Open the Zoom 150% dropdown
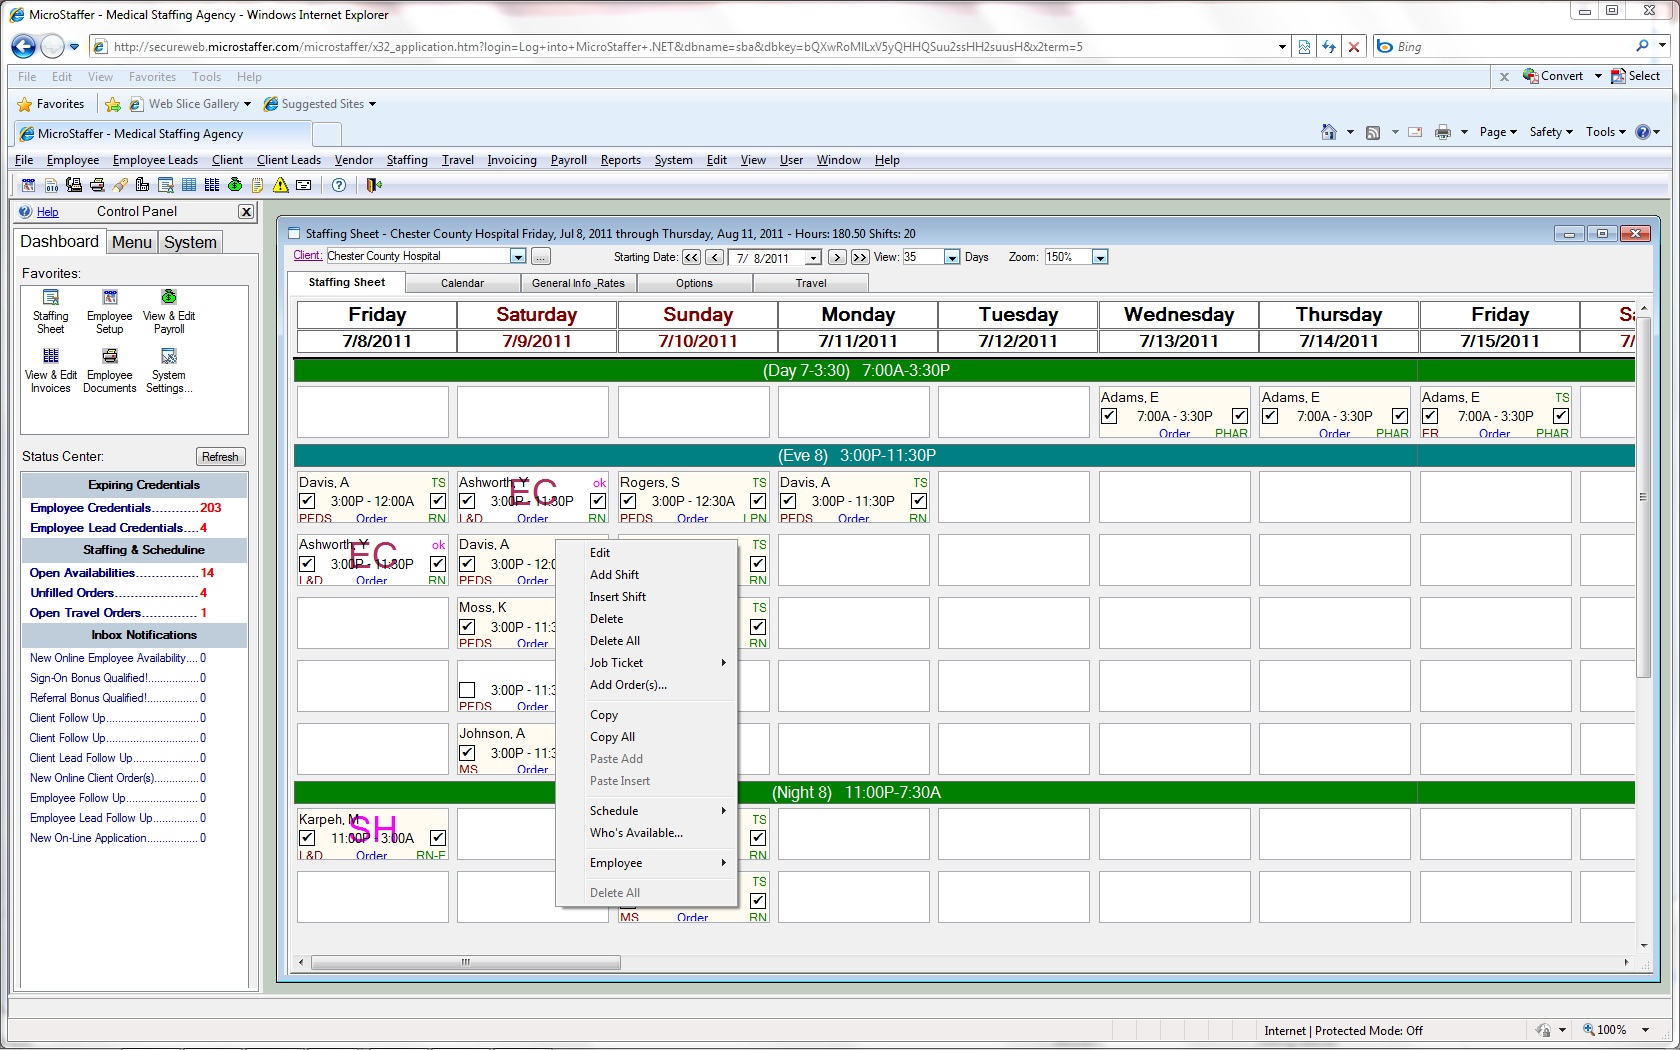 (x=1100, y=258)
